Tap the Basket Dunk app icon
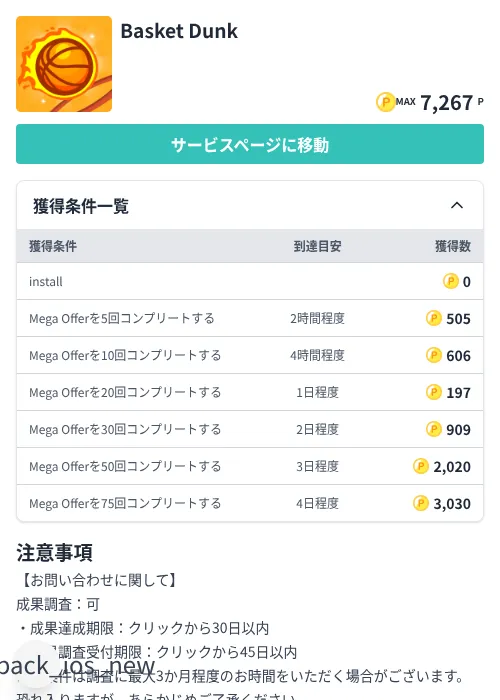The width and height of the screenshot is (500, 700). [64, 64]
